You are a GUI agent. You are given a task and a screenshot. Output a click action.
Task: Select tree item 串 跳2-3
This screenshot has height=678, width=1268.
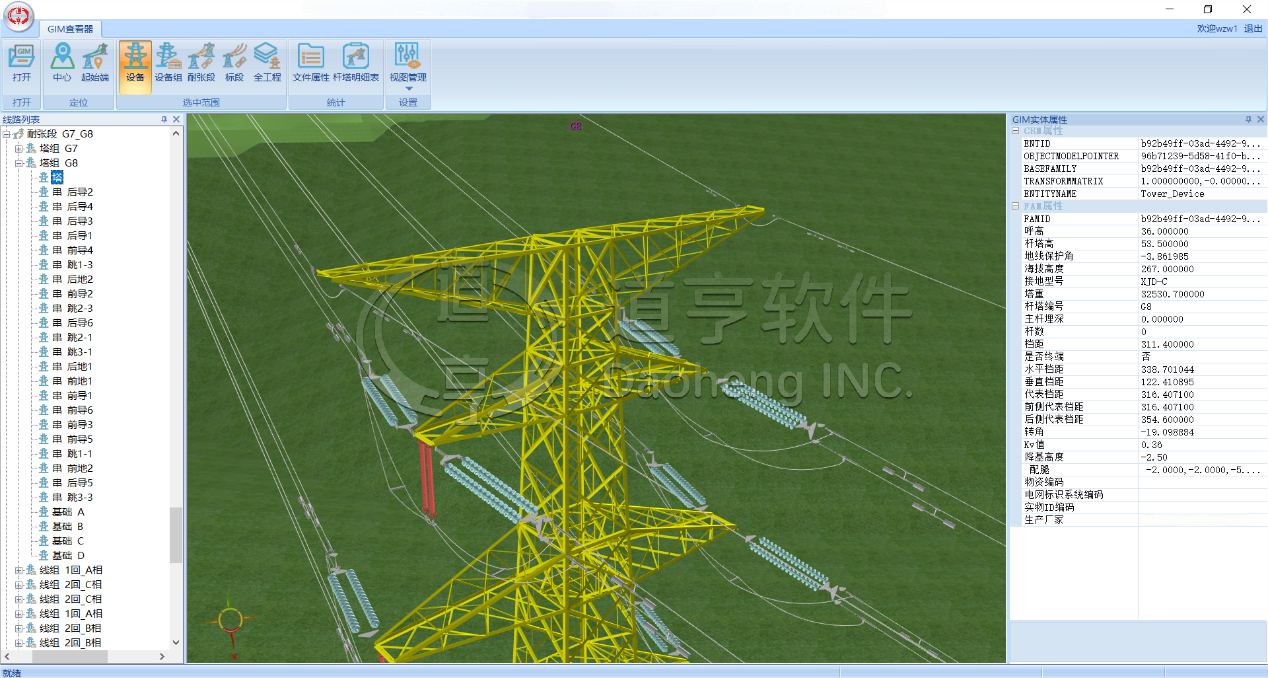pyautogui.click(x=72, y=308)
